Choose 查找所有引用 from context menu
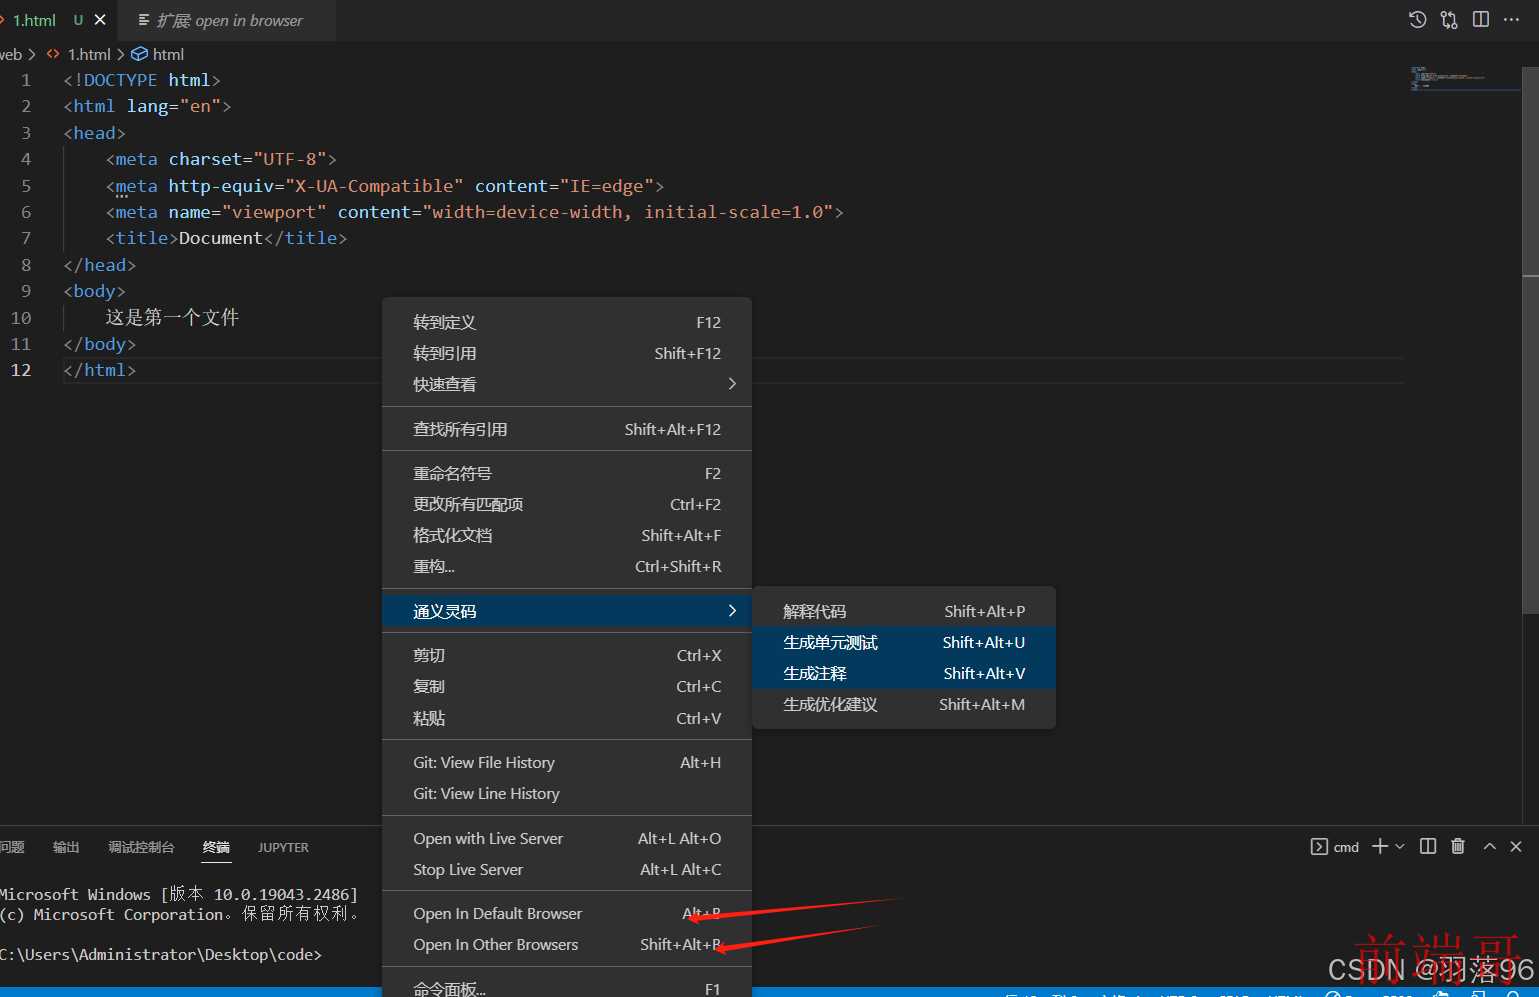Screen dimensions: 1539x997 click(567, 429)
